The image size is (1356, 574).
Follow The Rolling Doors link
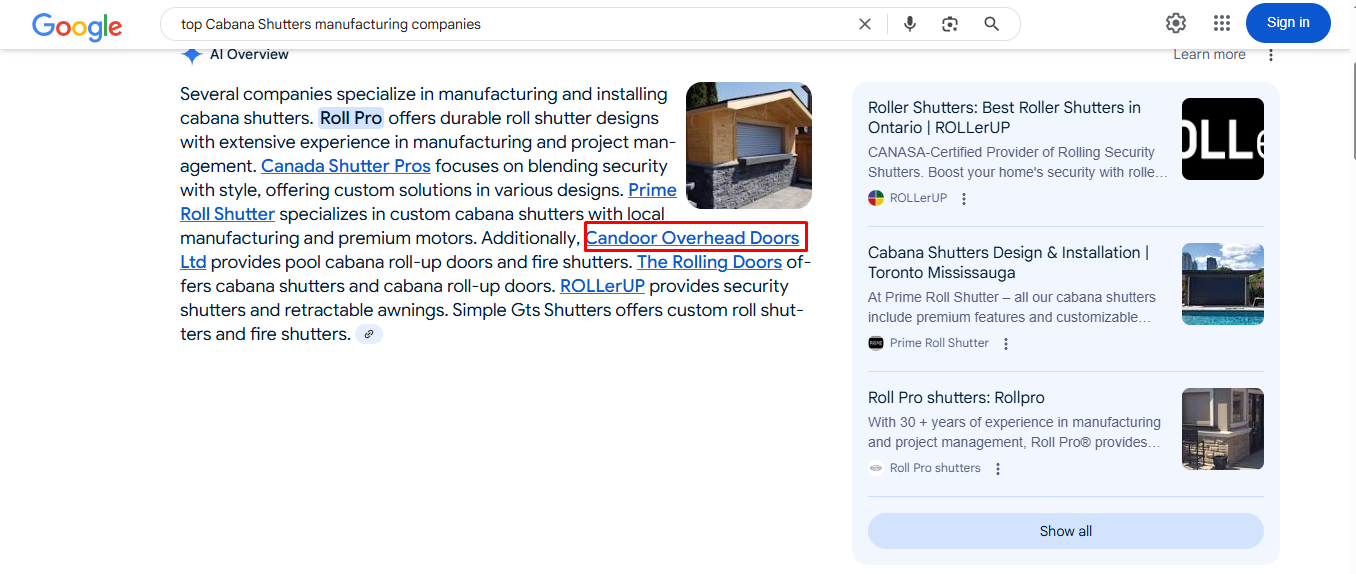709,262
